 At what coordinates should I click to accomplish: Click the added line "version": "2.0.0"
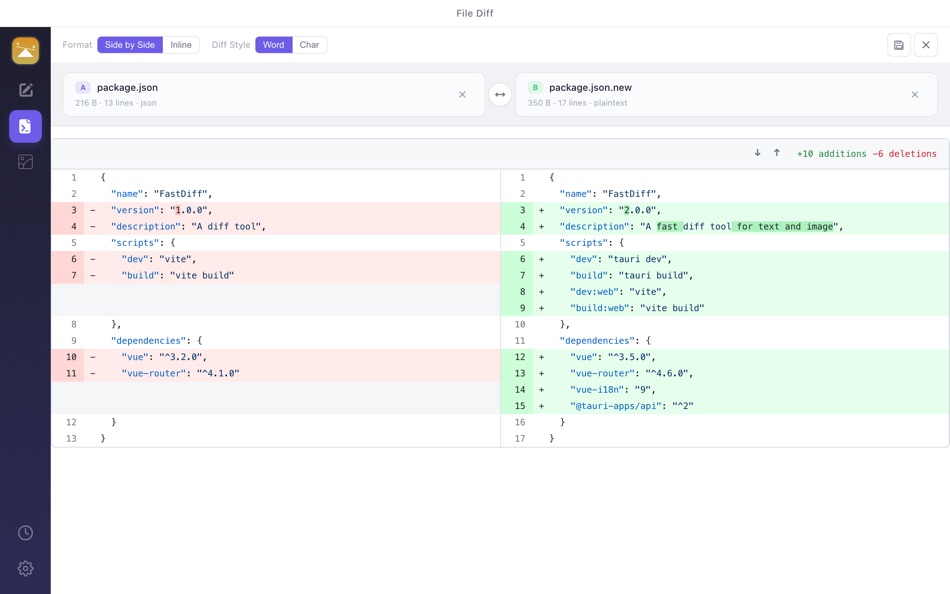(x=725, y=210)
